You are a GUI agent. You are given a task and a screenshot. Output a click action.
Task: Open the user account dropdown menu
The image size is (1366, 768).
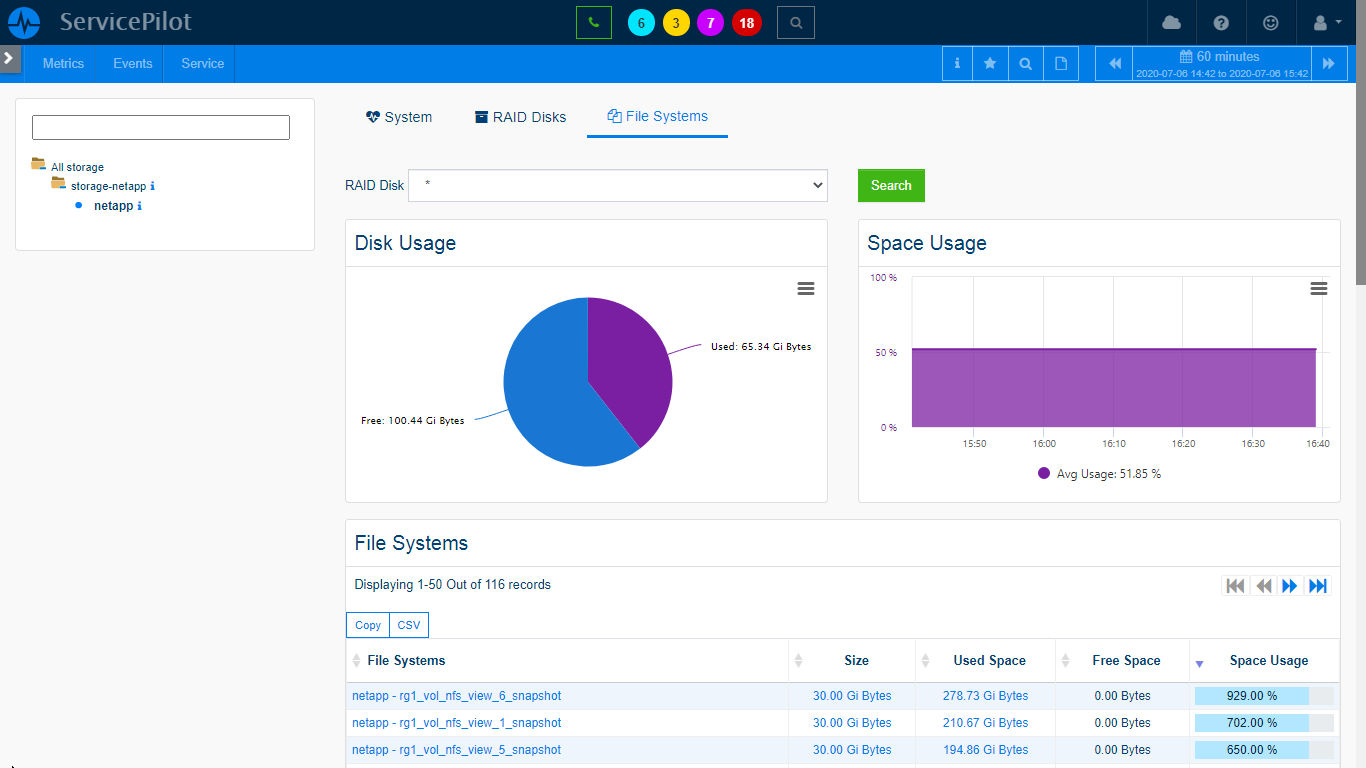coord(1323,22)
